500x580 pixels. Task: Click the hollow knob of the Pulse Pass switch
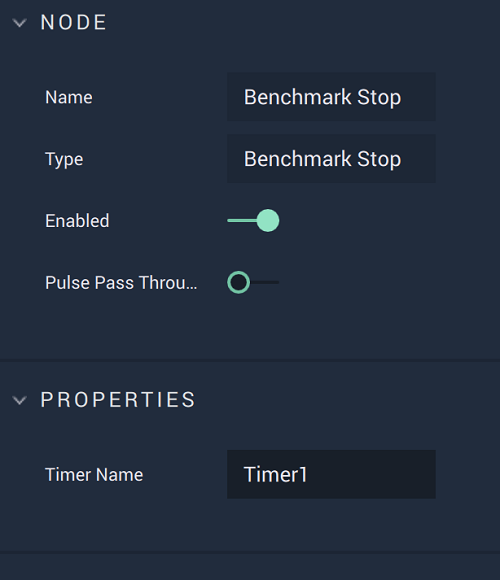click(239, 282)
